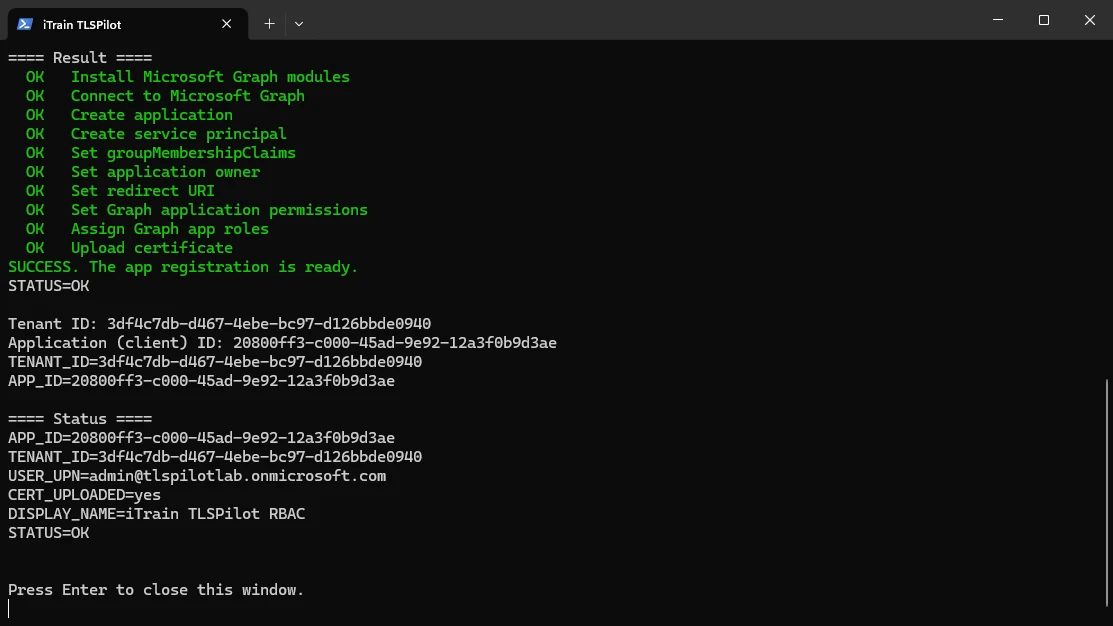Click 'Press Enter to close this window.' text

pyautogui.click(x=155, y=590)
